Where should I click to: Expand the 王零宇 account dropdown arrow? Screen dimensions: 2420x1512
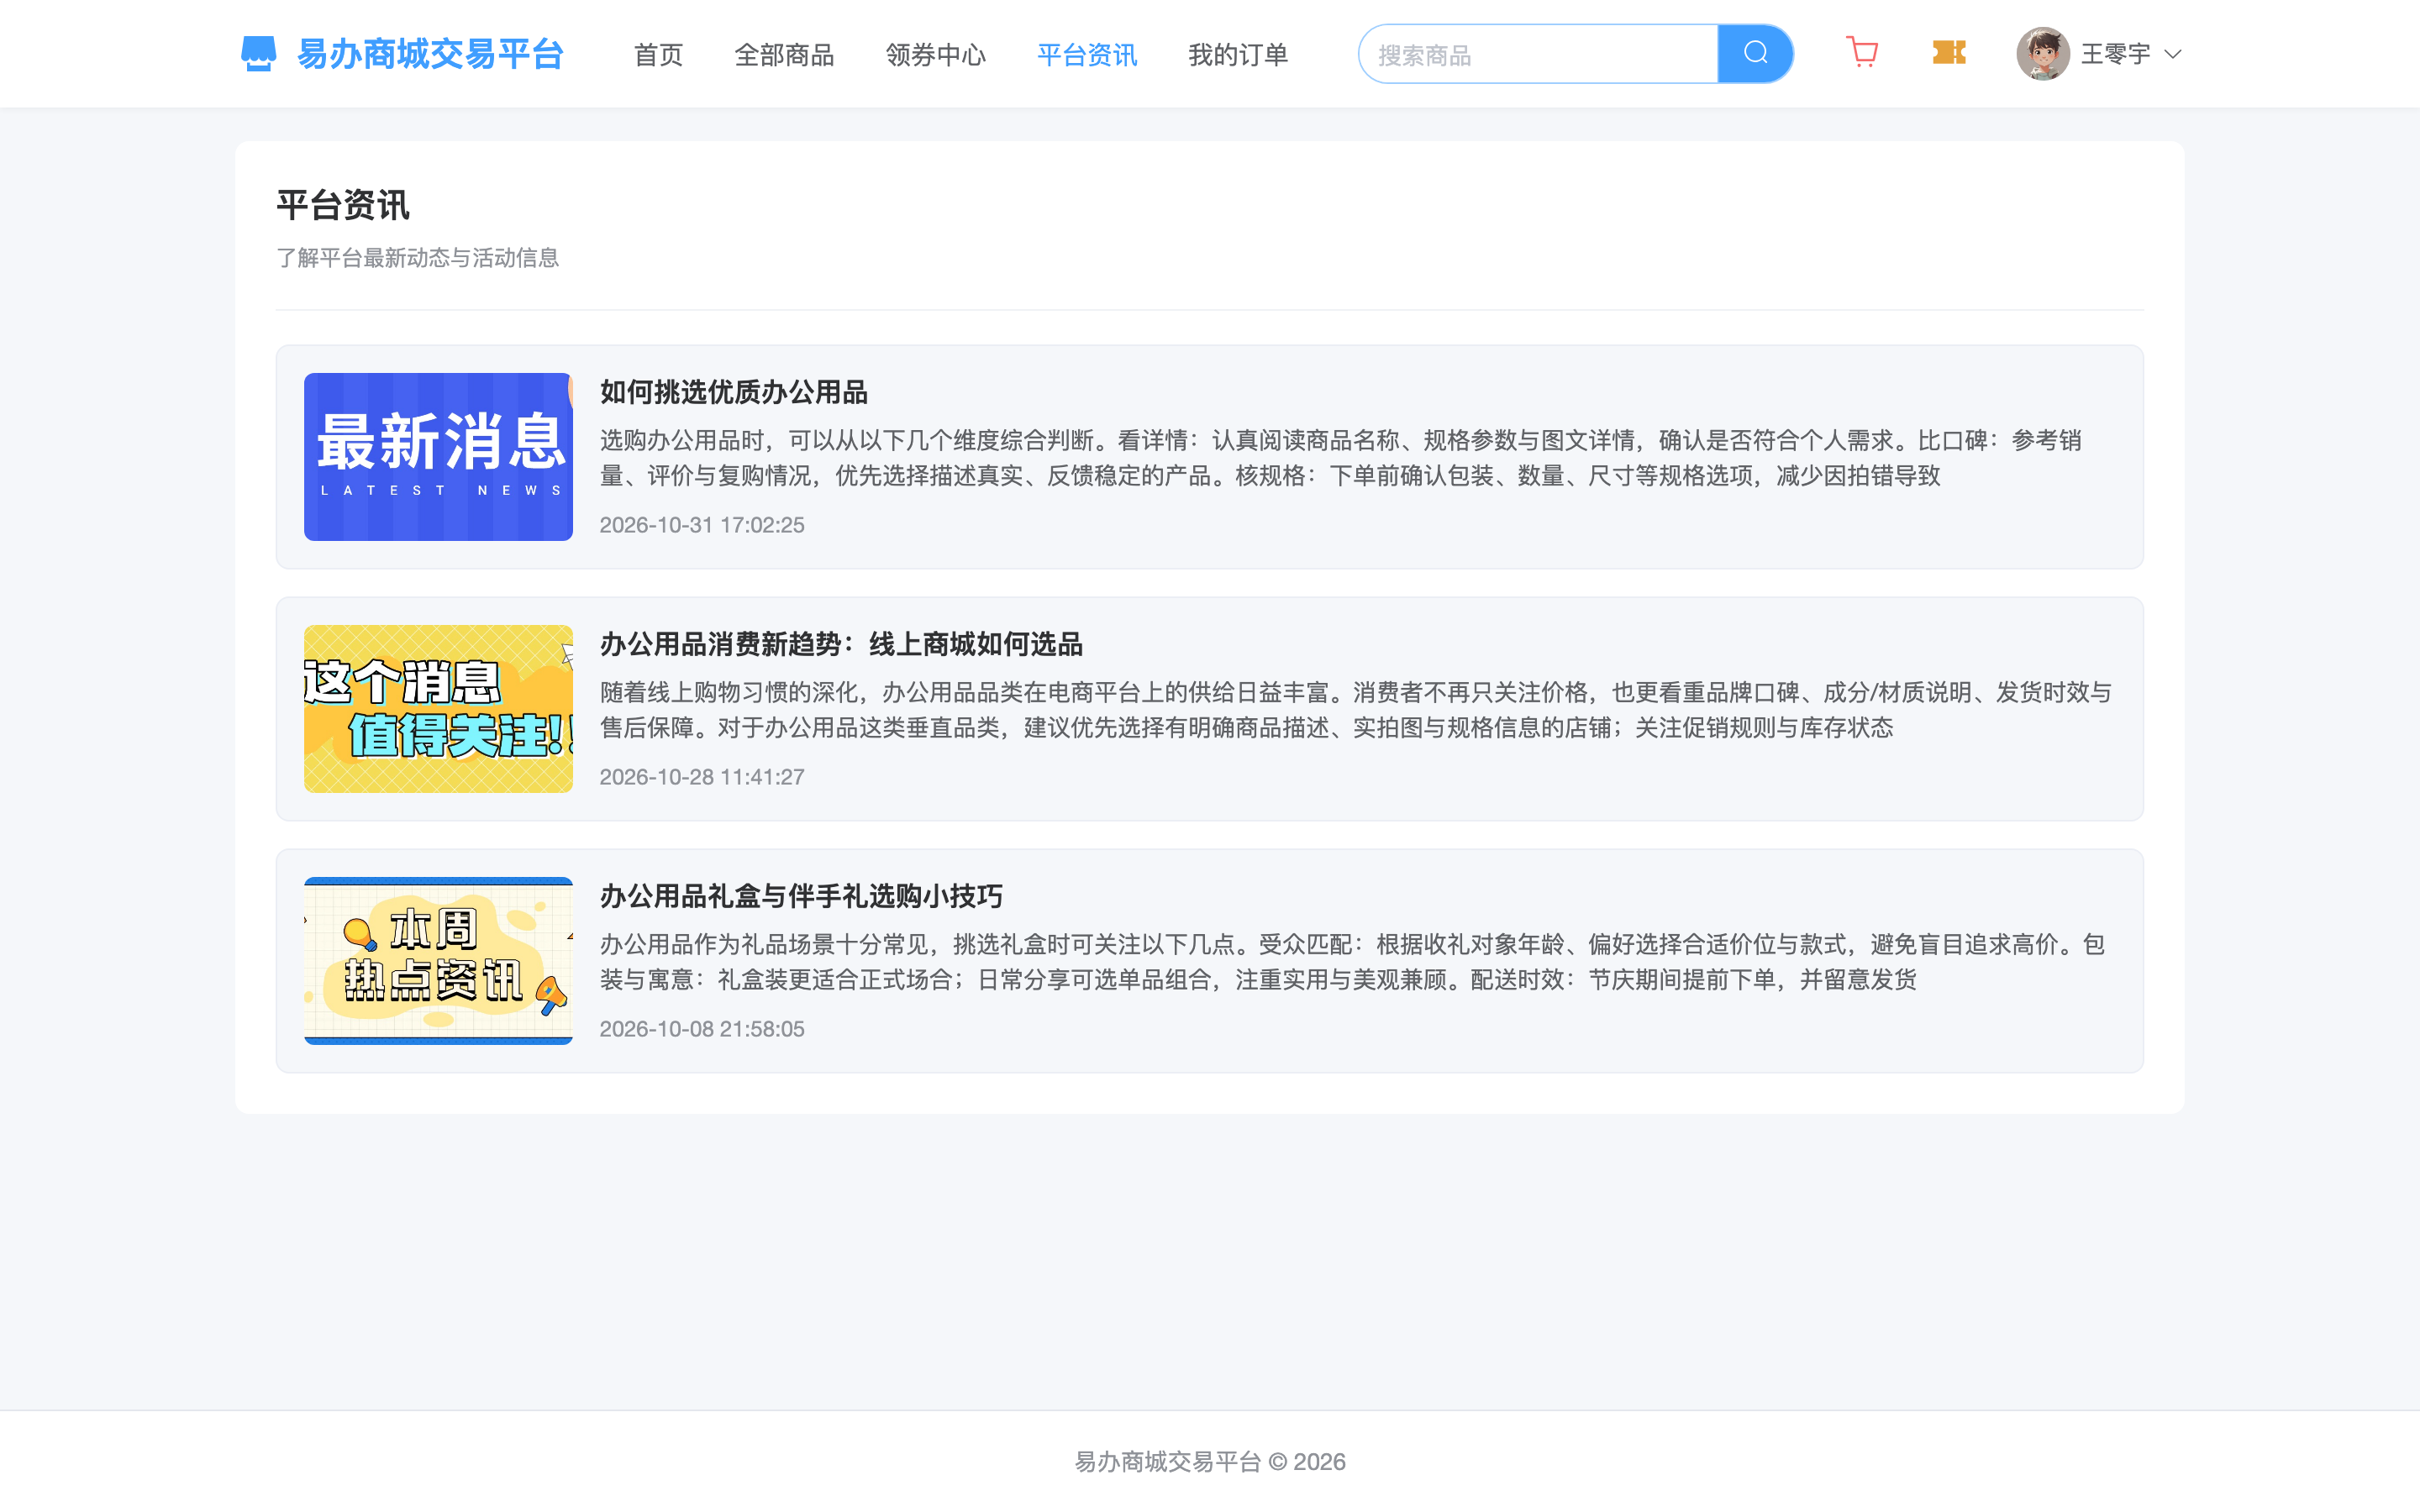coord(2172,55)
